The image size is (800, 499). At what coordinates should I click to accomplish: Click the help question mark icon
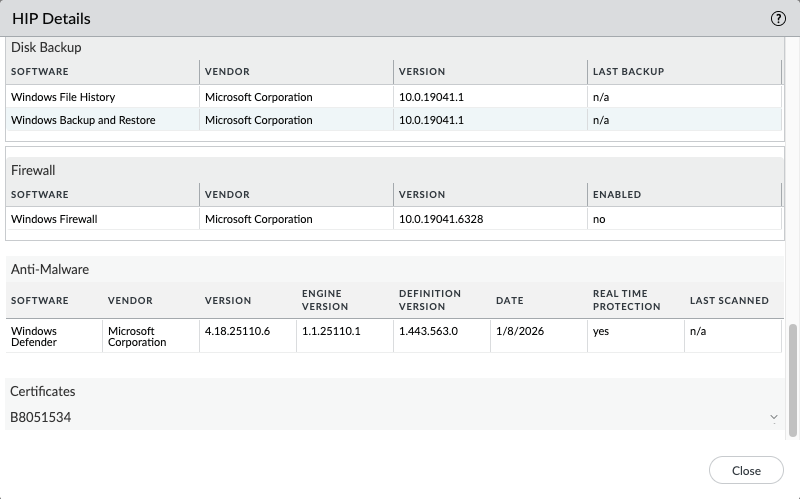777,18
